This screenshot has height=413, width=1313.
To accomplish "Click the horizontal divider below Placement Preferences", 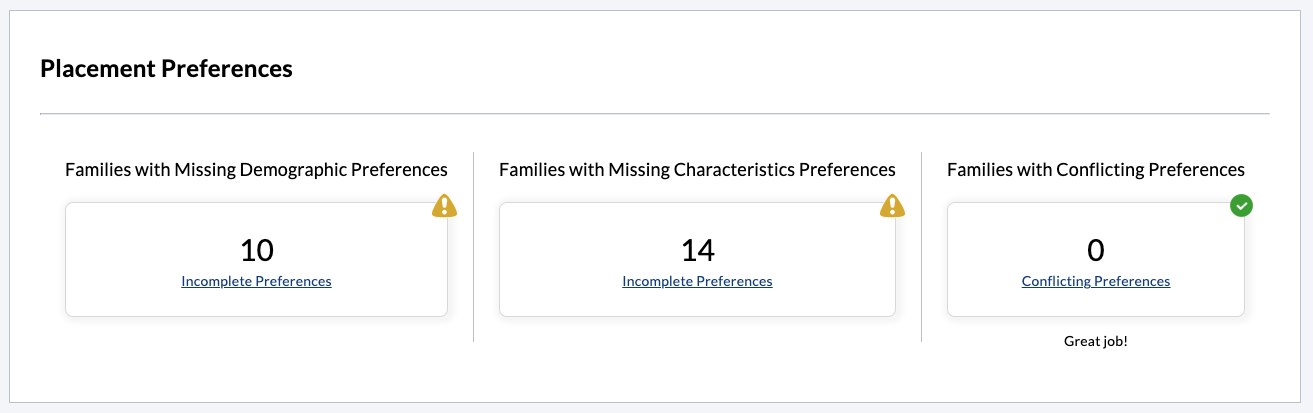I will pyautogui.click(x=654, y=114).
